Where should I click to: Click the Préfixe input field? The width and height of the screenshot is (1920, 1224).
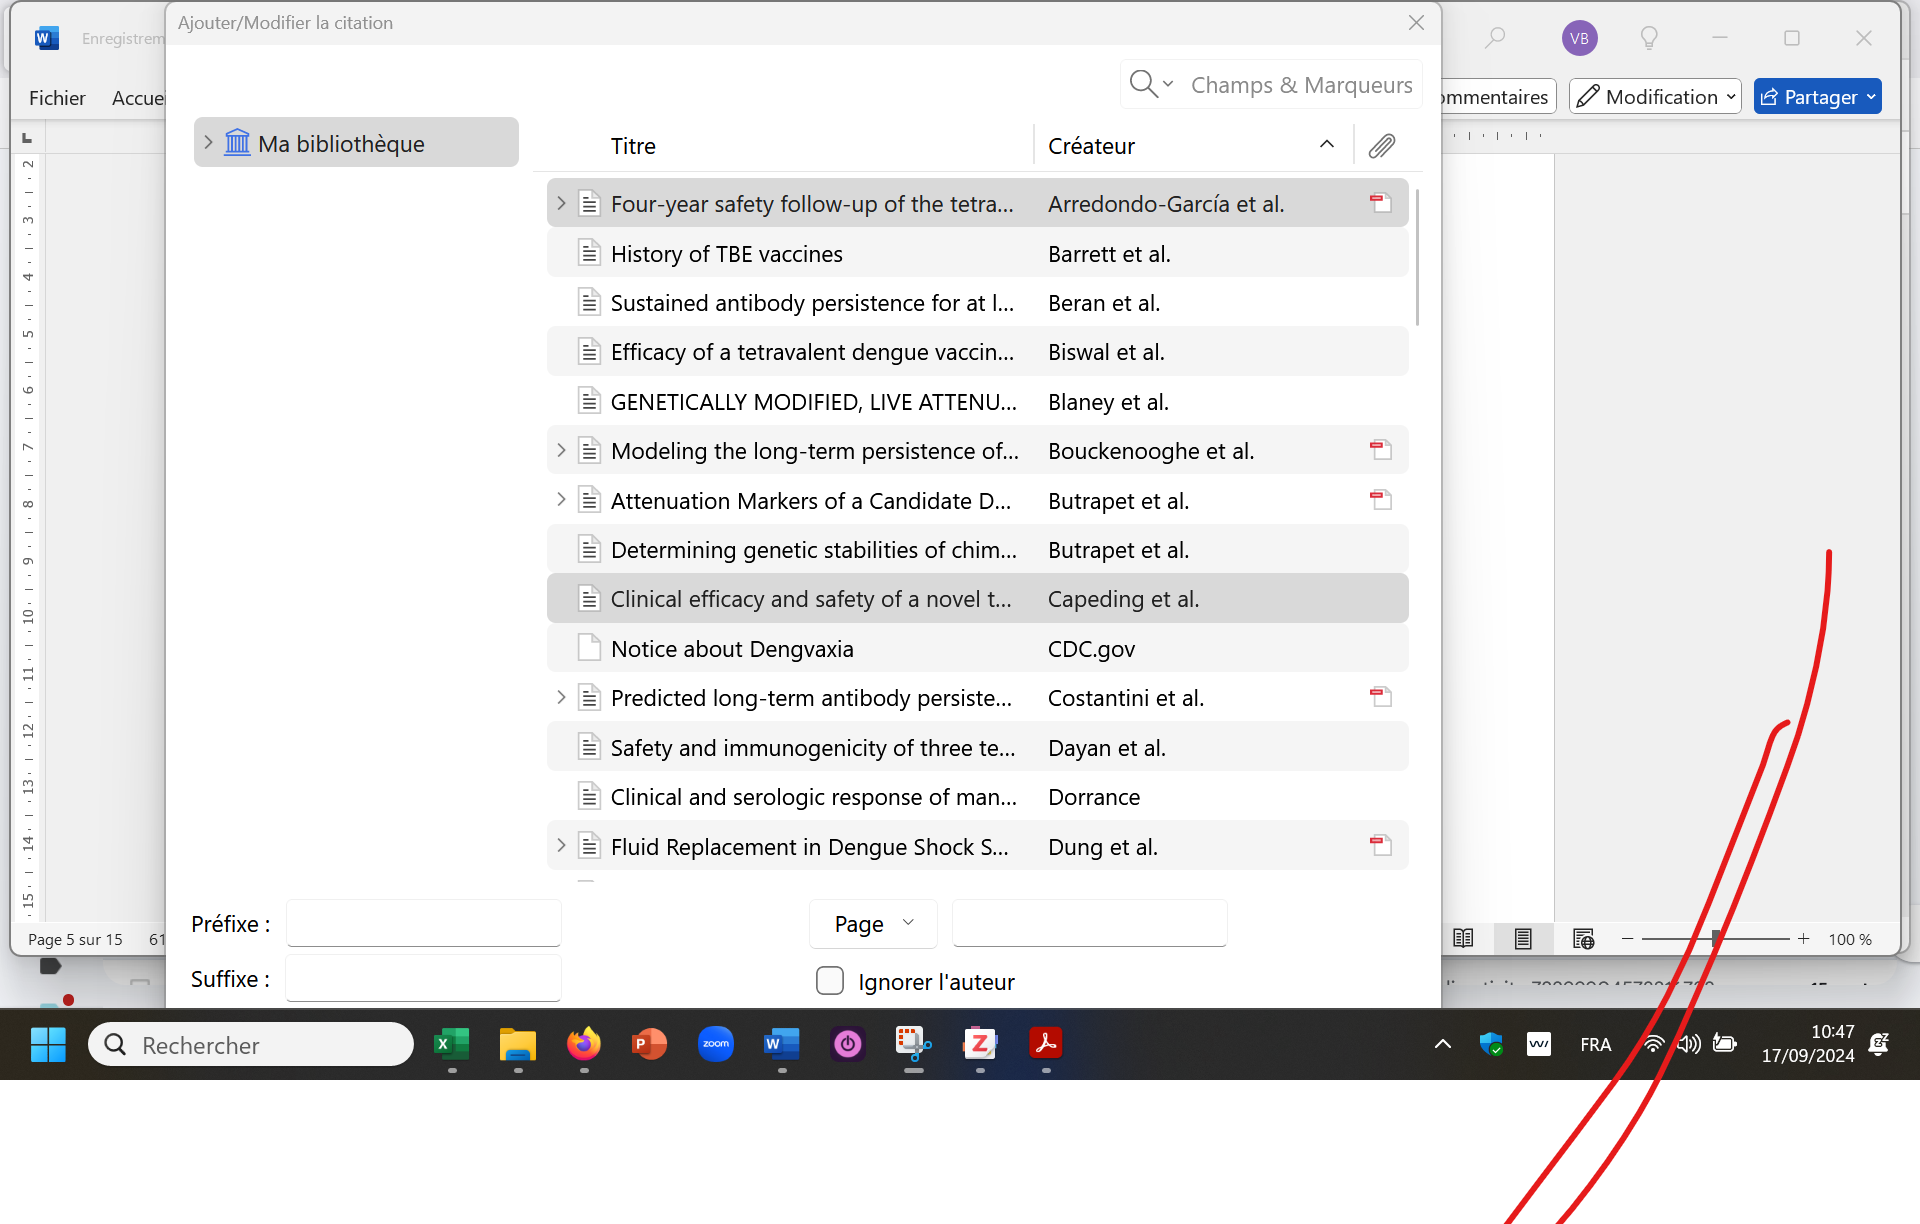[x=423, y=924]
